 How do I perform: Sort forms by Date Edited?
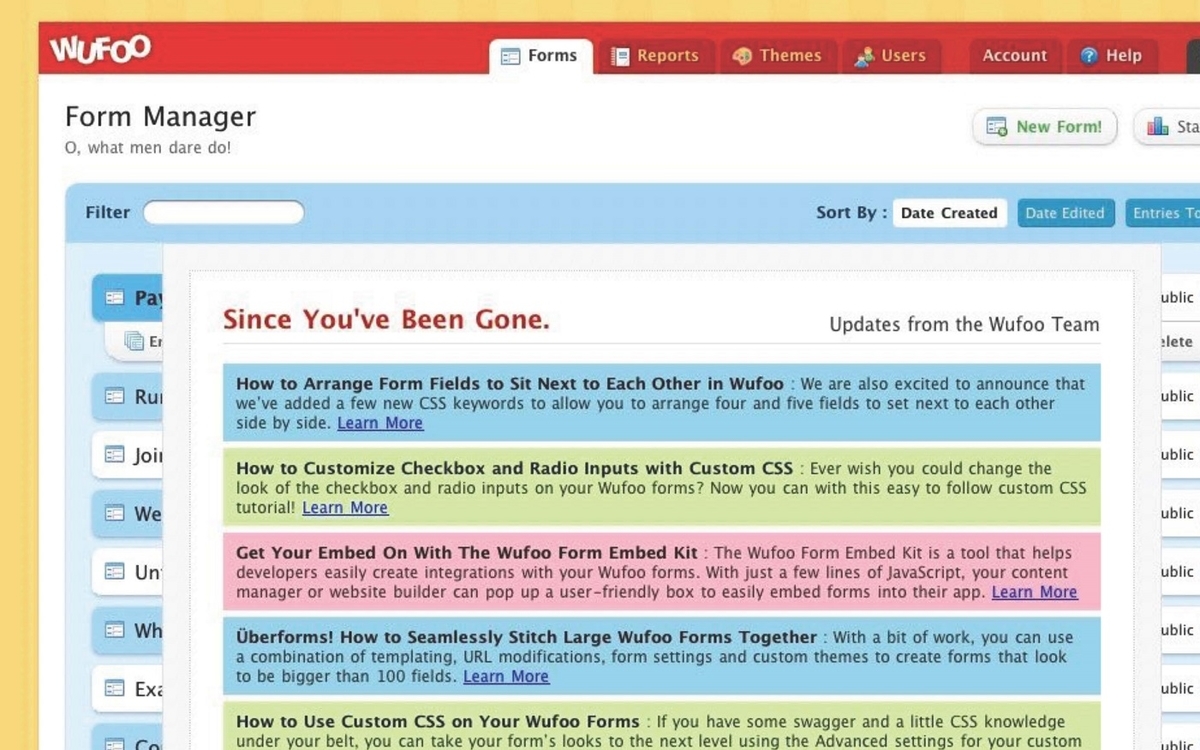1065,213
